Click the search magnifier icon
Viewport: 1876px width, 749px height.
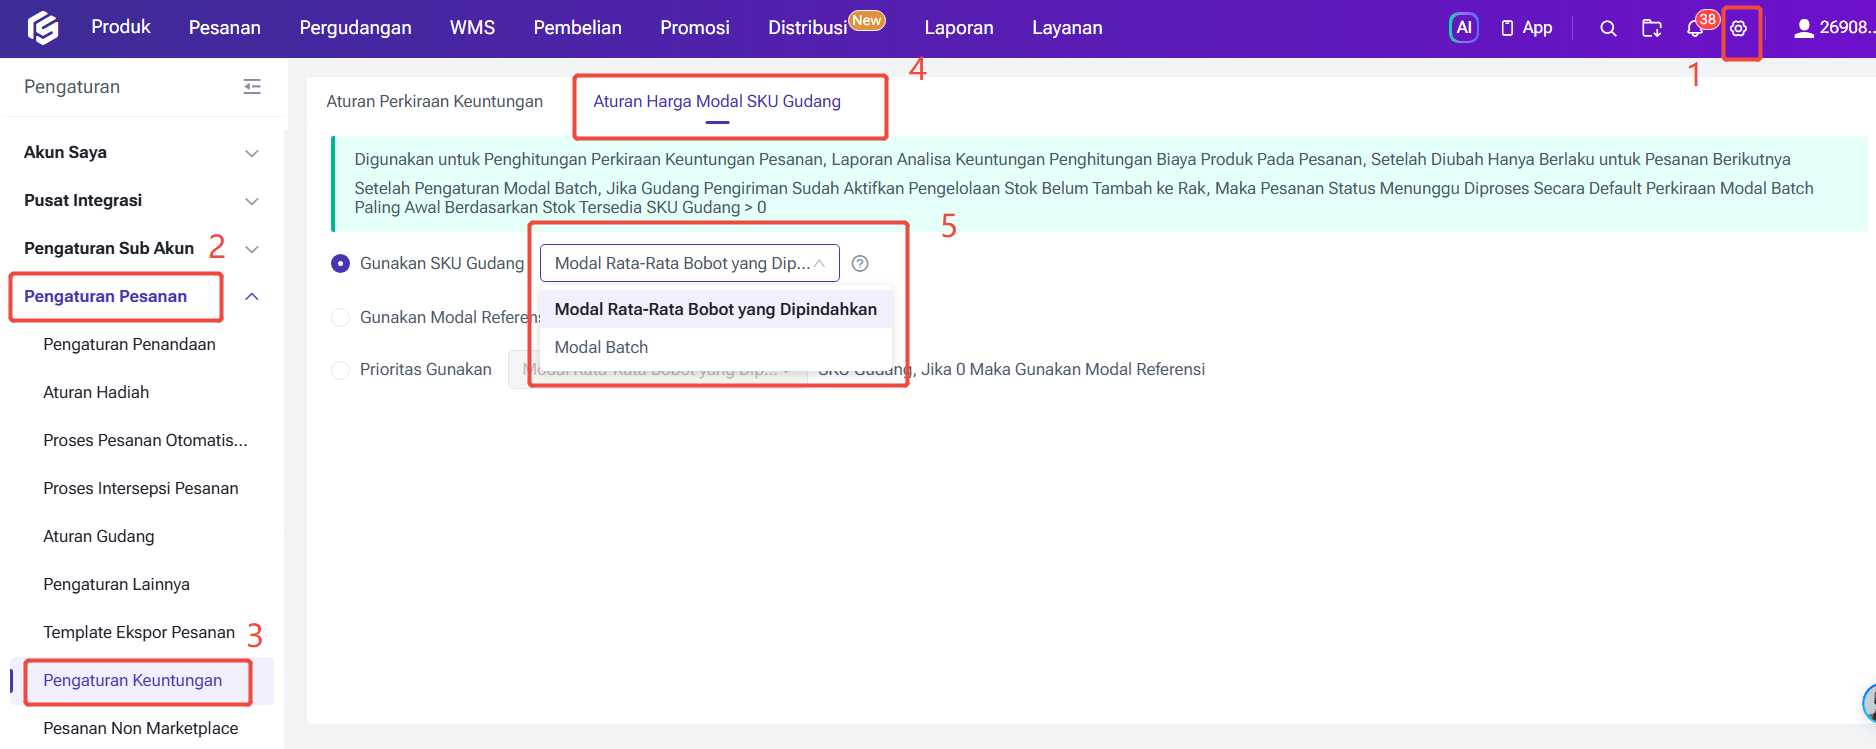click(1608, 28)
